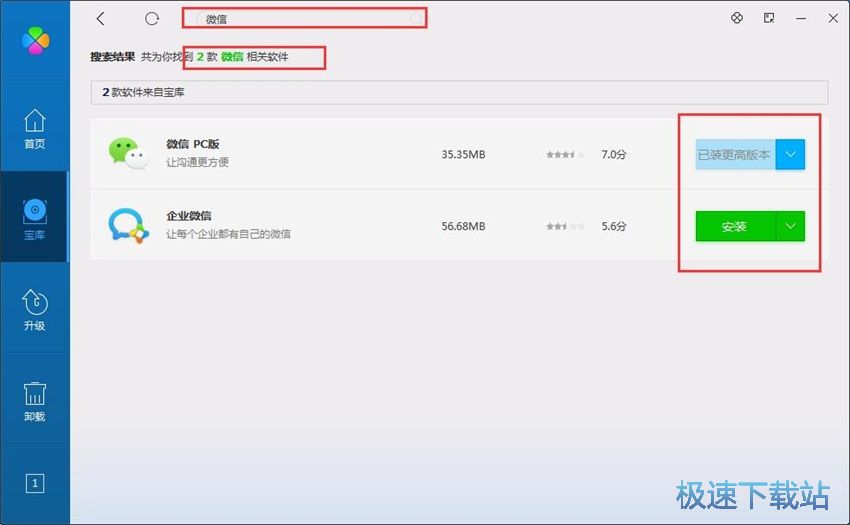Click the 7.0分 score text

pyautogui.click(x=614, y=155)
